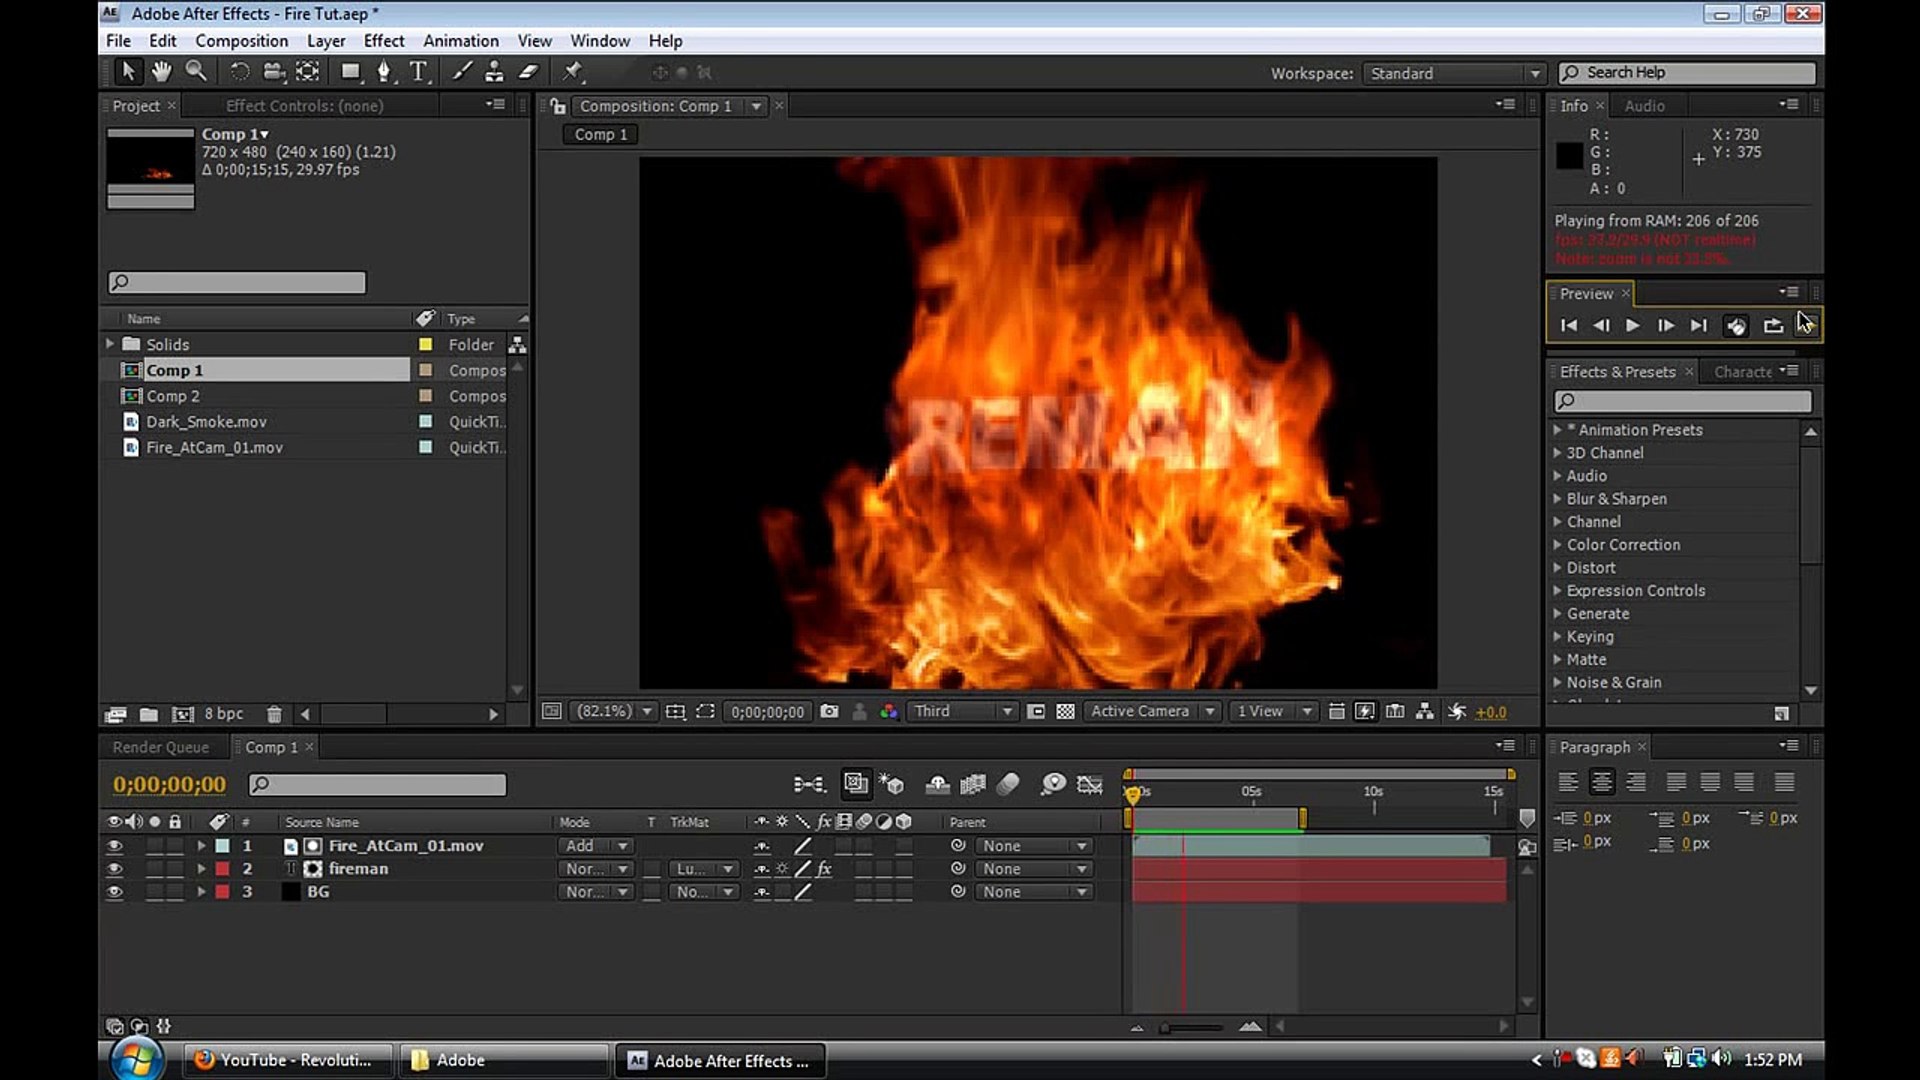Toggle region of interest in viewer

point(1036,712)
